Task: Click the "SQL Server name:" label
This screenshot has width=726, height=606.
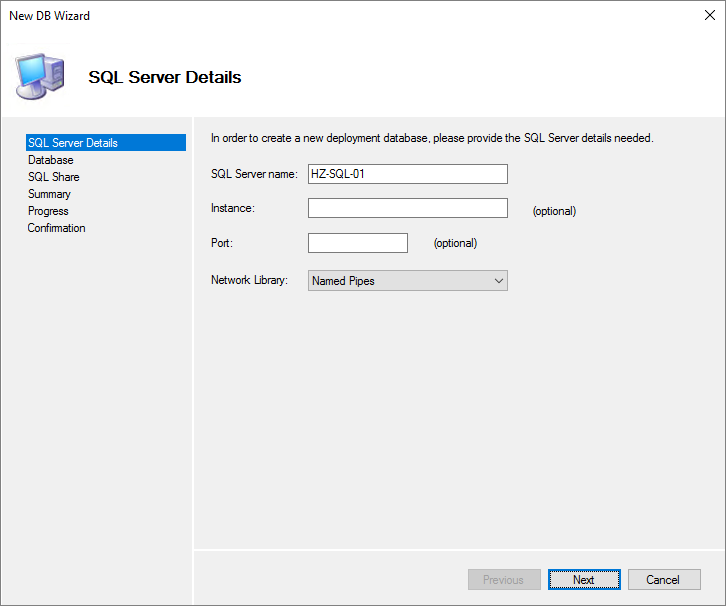Action: pyautogui.click(x=254, y=174)
